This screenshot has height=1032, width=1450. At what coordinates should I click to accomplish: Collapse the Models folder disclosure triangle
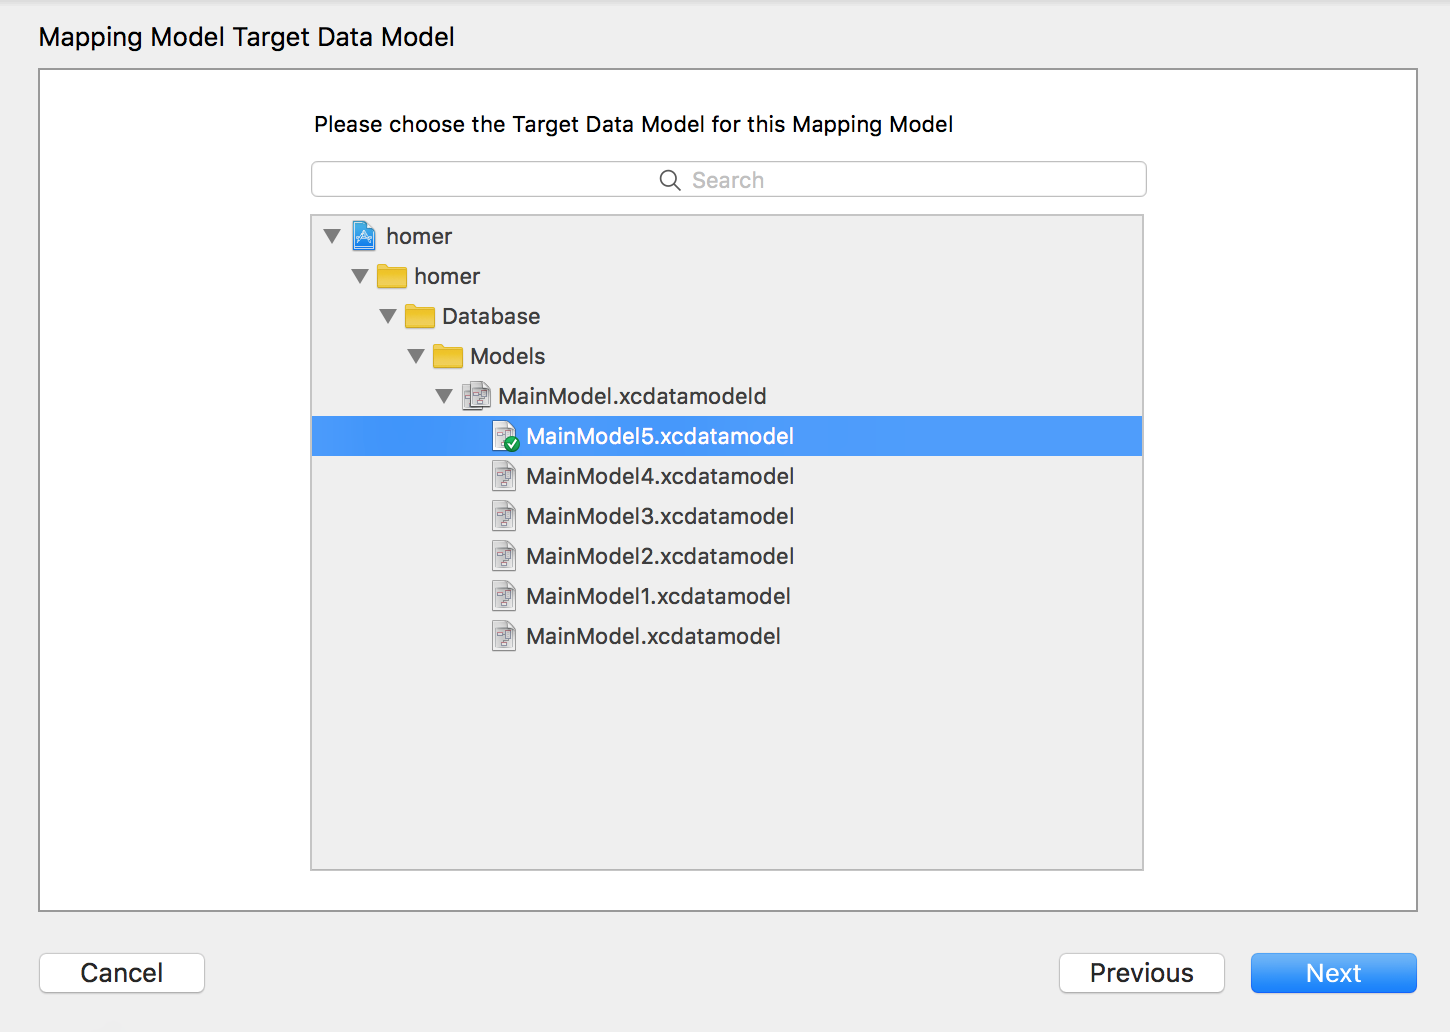pyautogui.click(x=417, y=357)
